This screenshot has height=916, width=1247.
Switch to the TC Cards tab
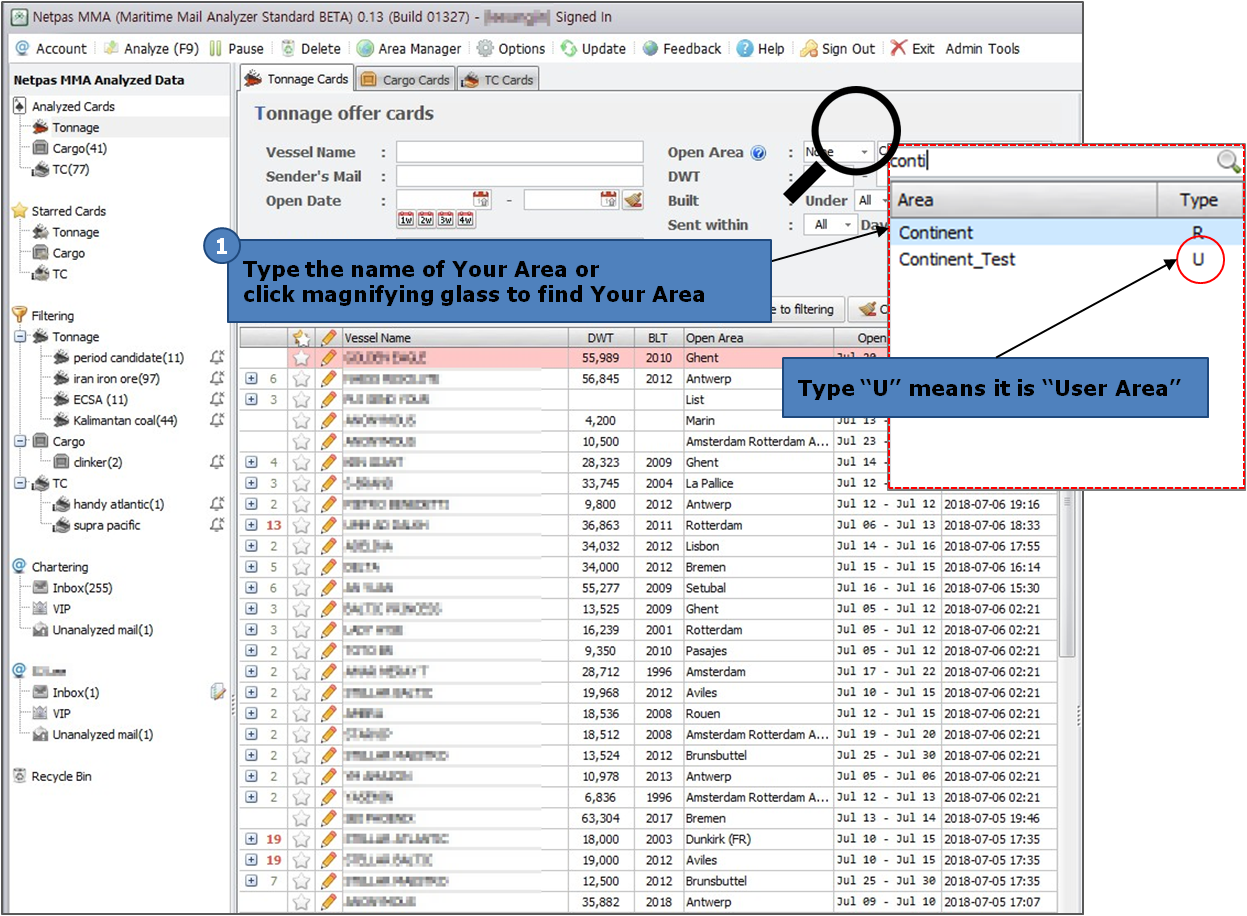pos(498,80)
